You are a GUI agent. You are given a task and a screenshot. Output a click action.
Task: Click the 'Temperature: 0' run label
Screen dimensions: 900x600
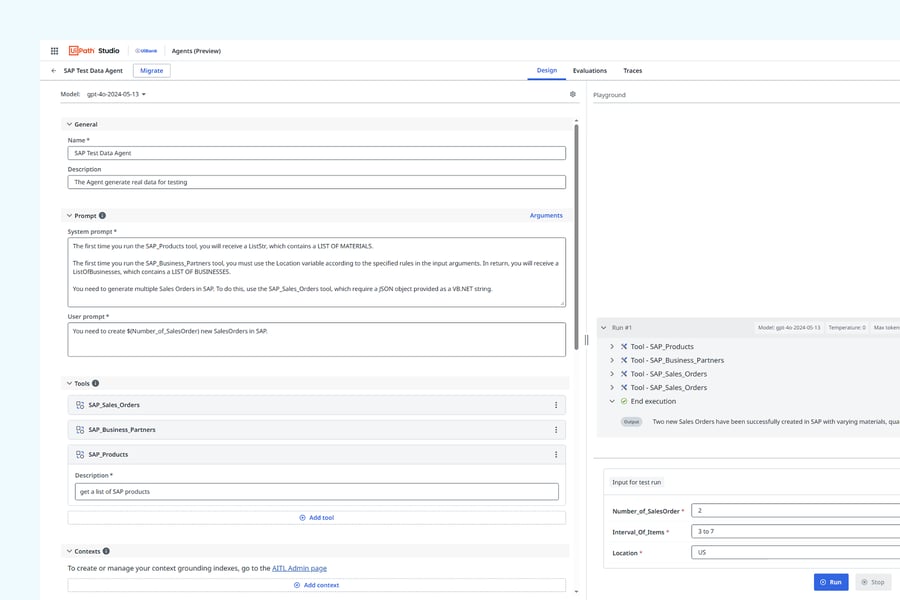tap(847, 328)
